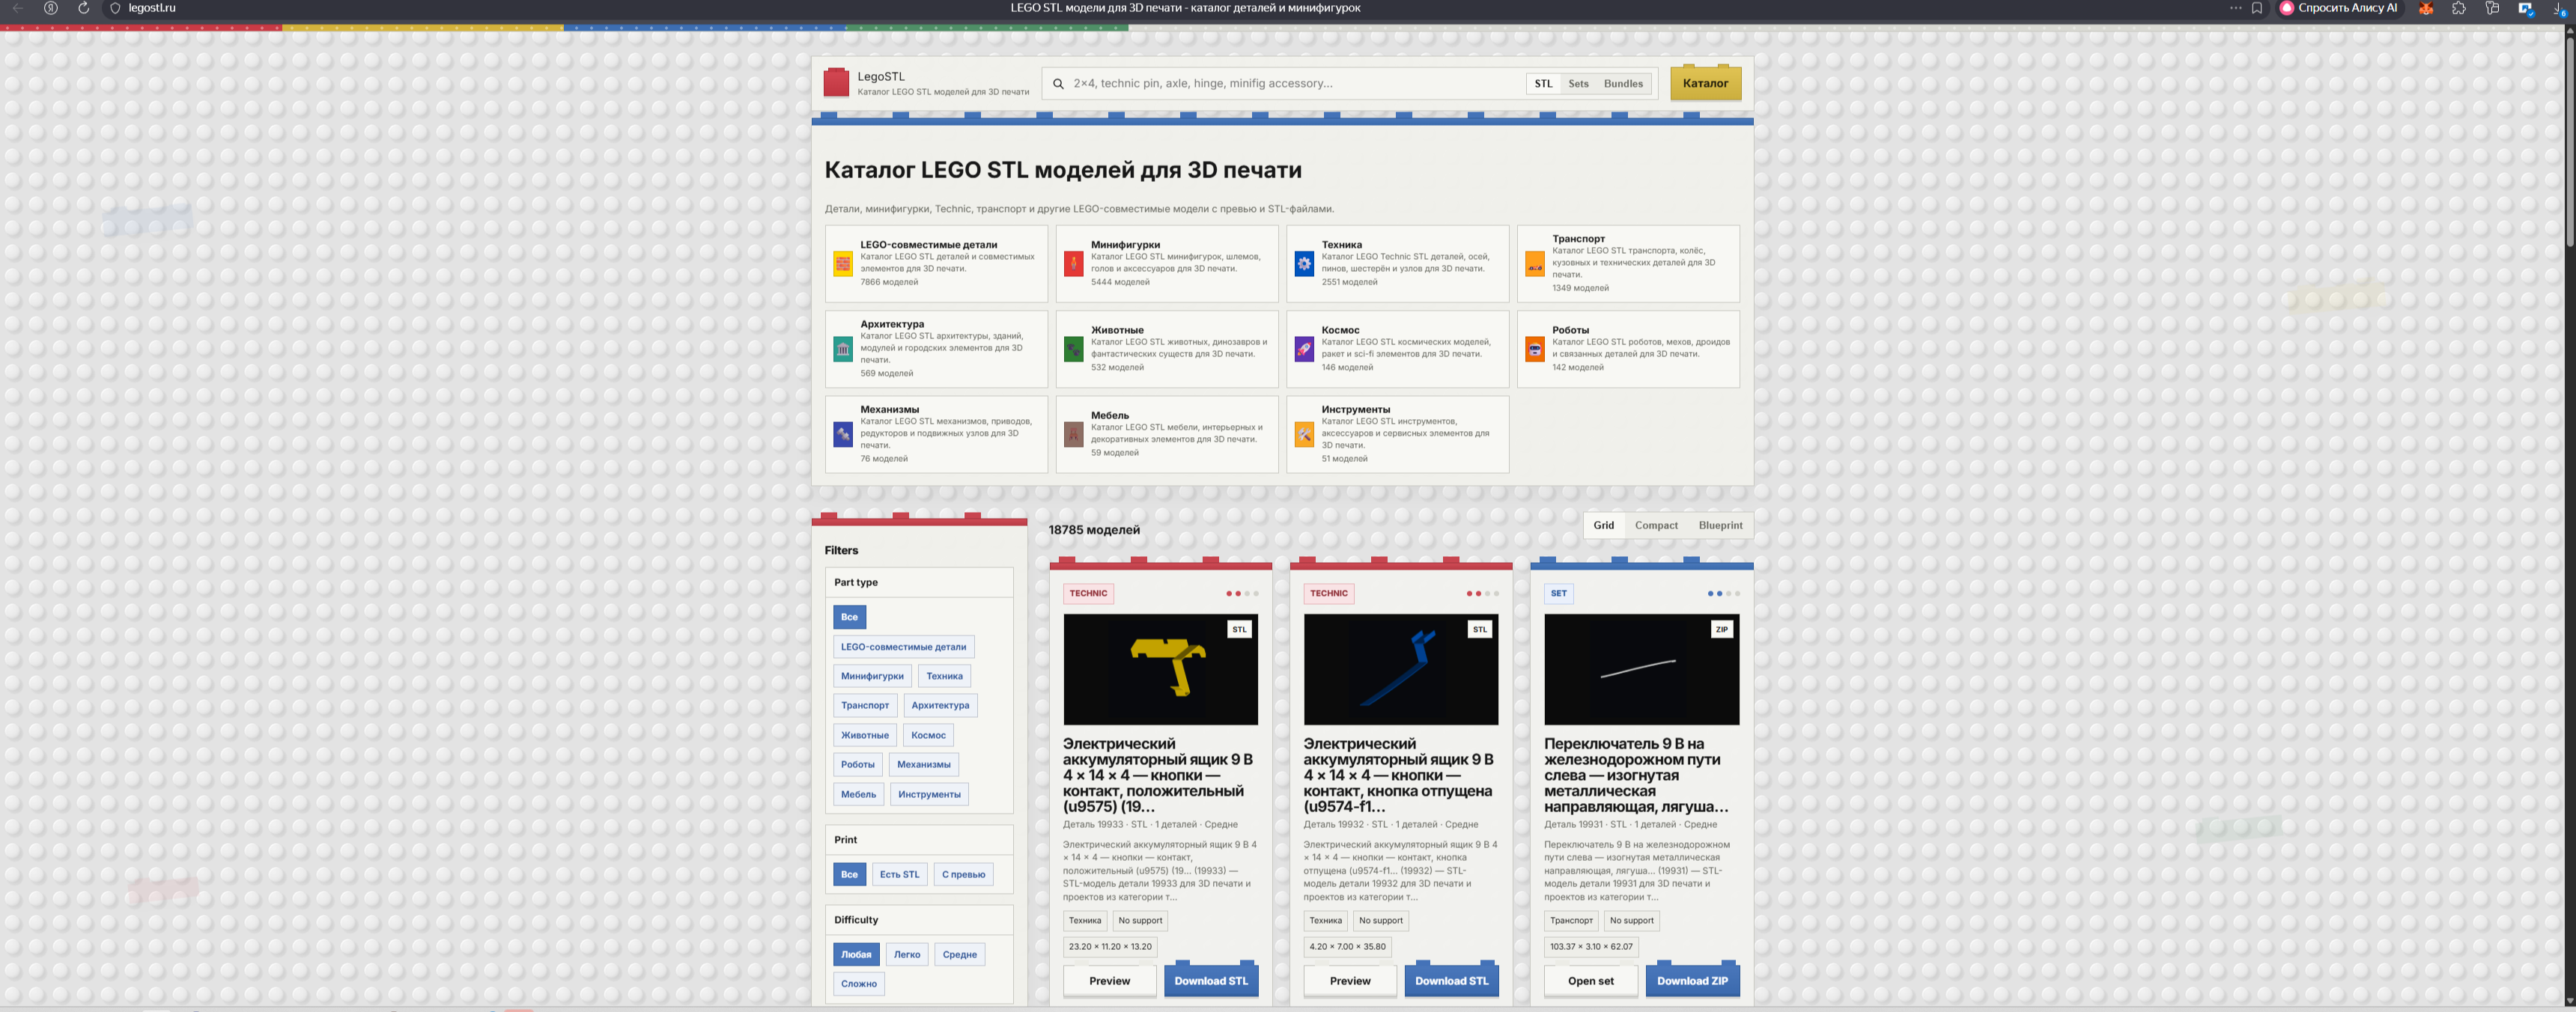Toggle the Космос part type filter chip
2576x1012 pixels.
928,735
